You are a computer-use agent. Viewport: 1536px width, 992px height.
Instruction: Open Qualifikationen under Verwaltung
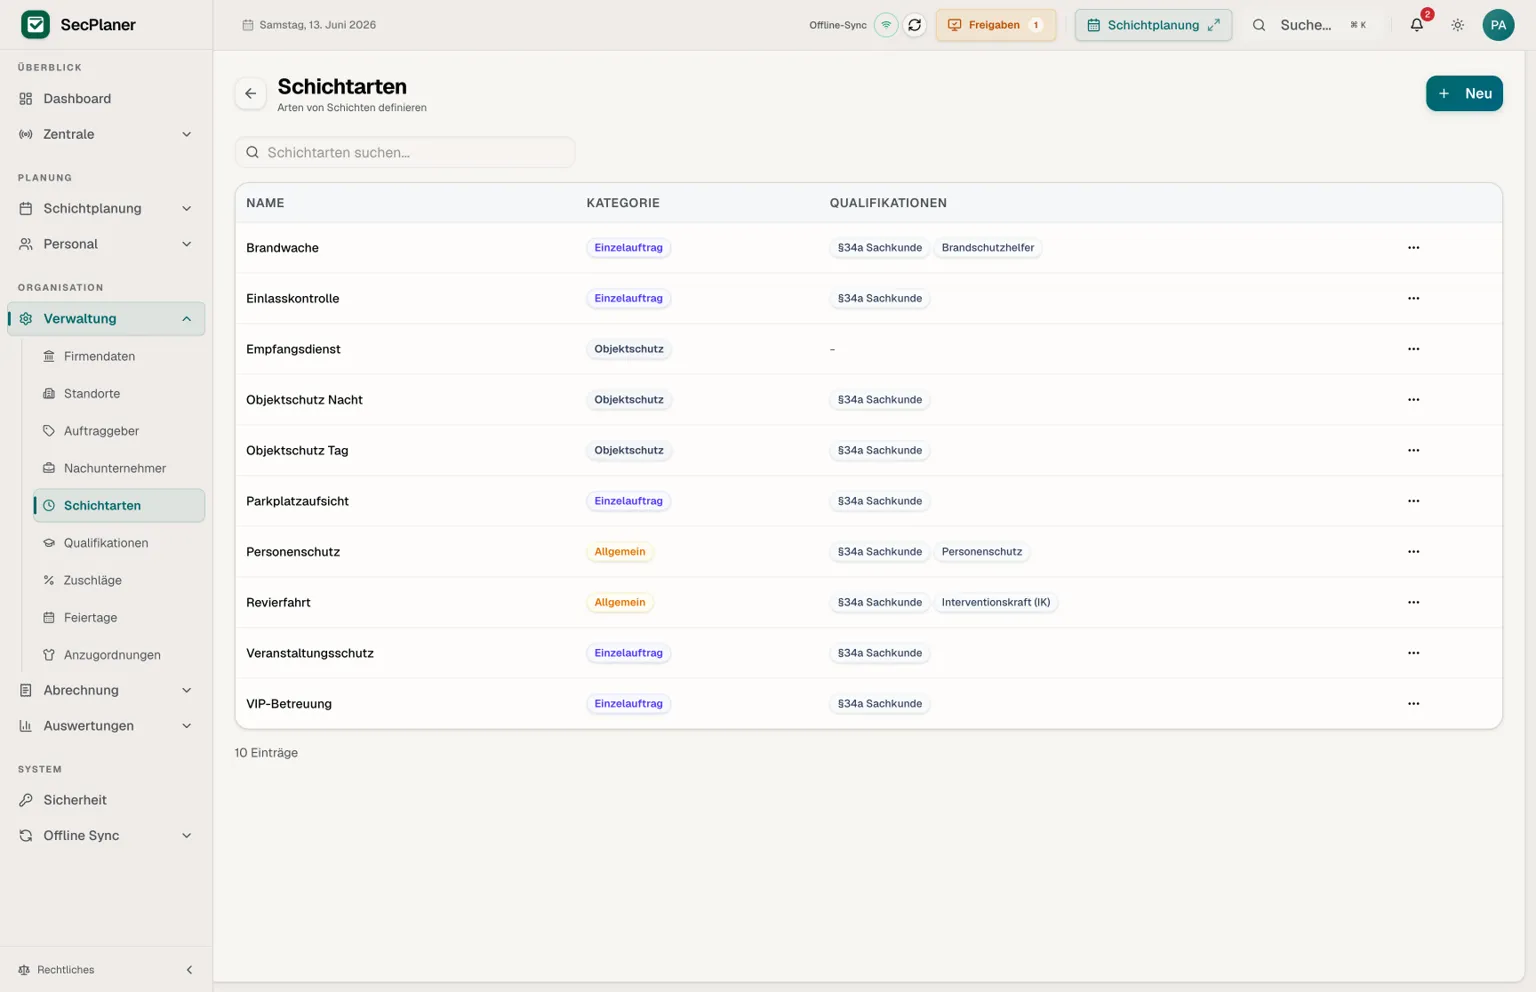pos(119,543)
